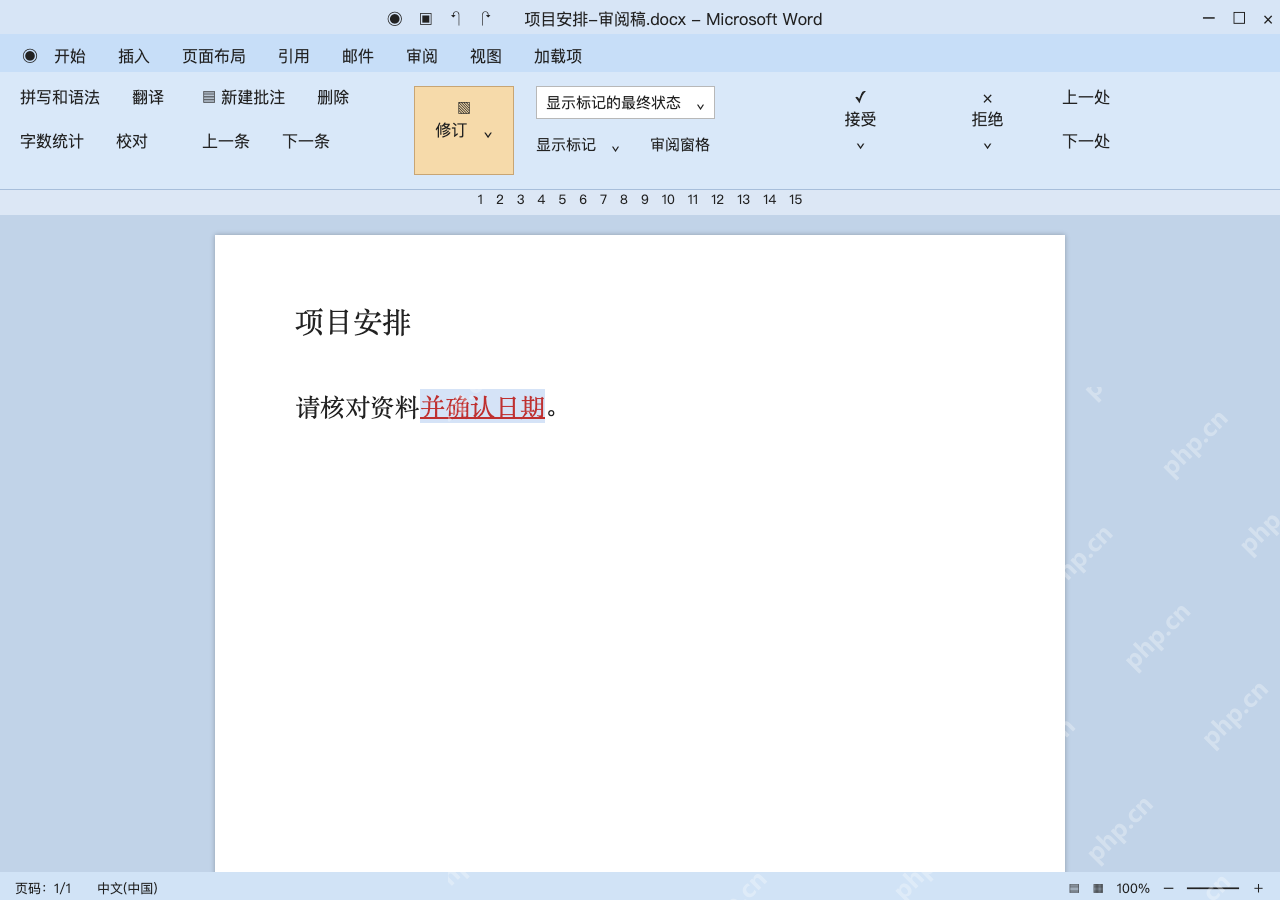Viewport: 1280px width, 900px height.
Task: Click the checkmark icon above 接受
Action: (860, 97)
